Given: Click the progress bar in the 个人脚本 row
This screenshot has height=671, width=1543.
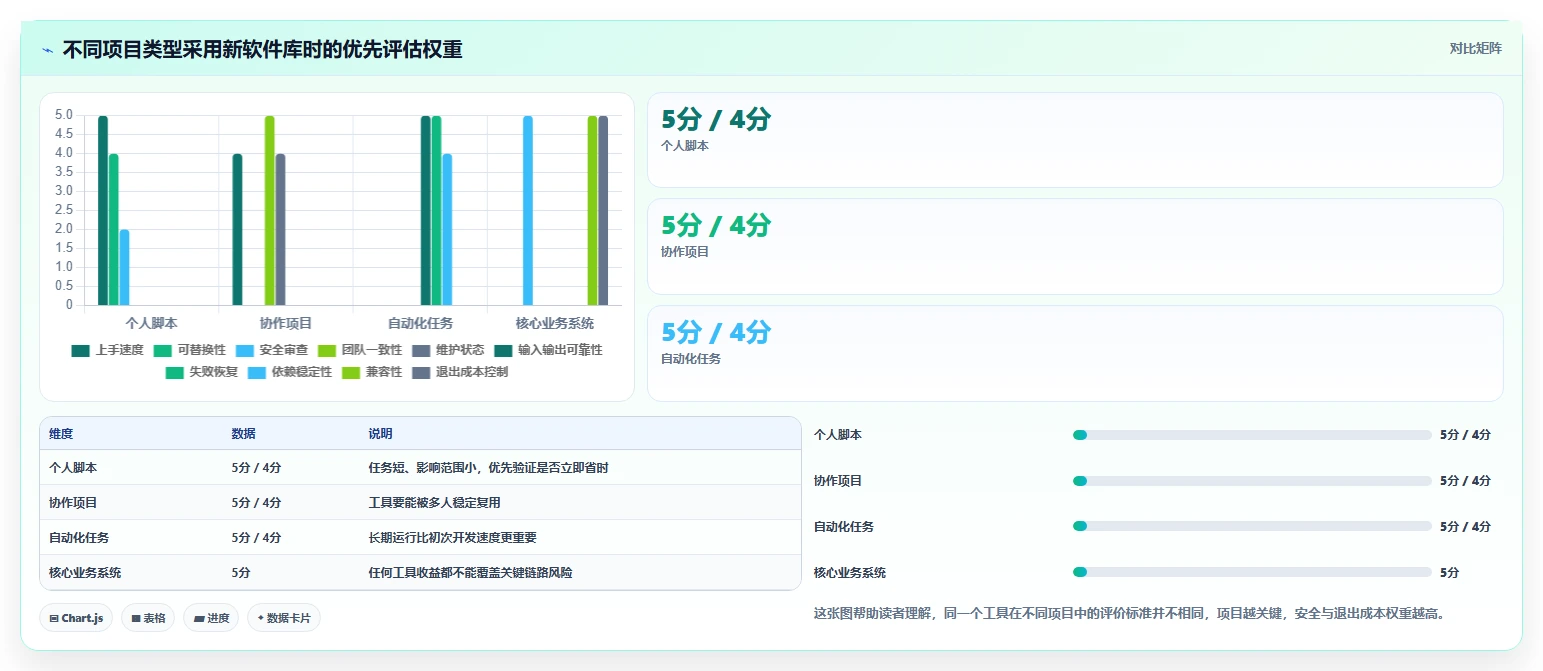Looking at the screenshot, I should pyautogui.click(x=1252, y=435).
